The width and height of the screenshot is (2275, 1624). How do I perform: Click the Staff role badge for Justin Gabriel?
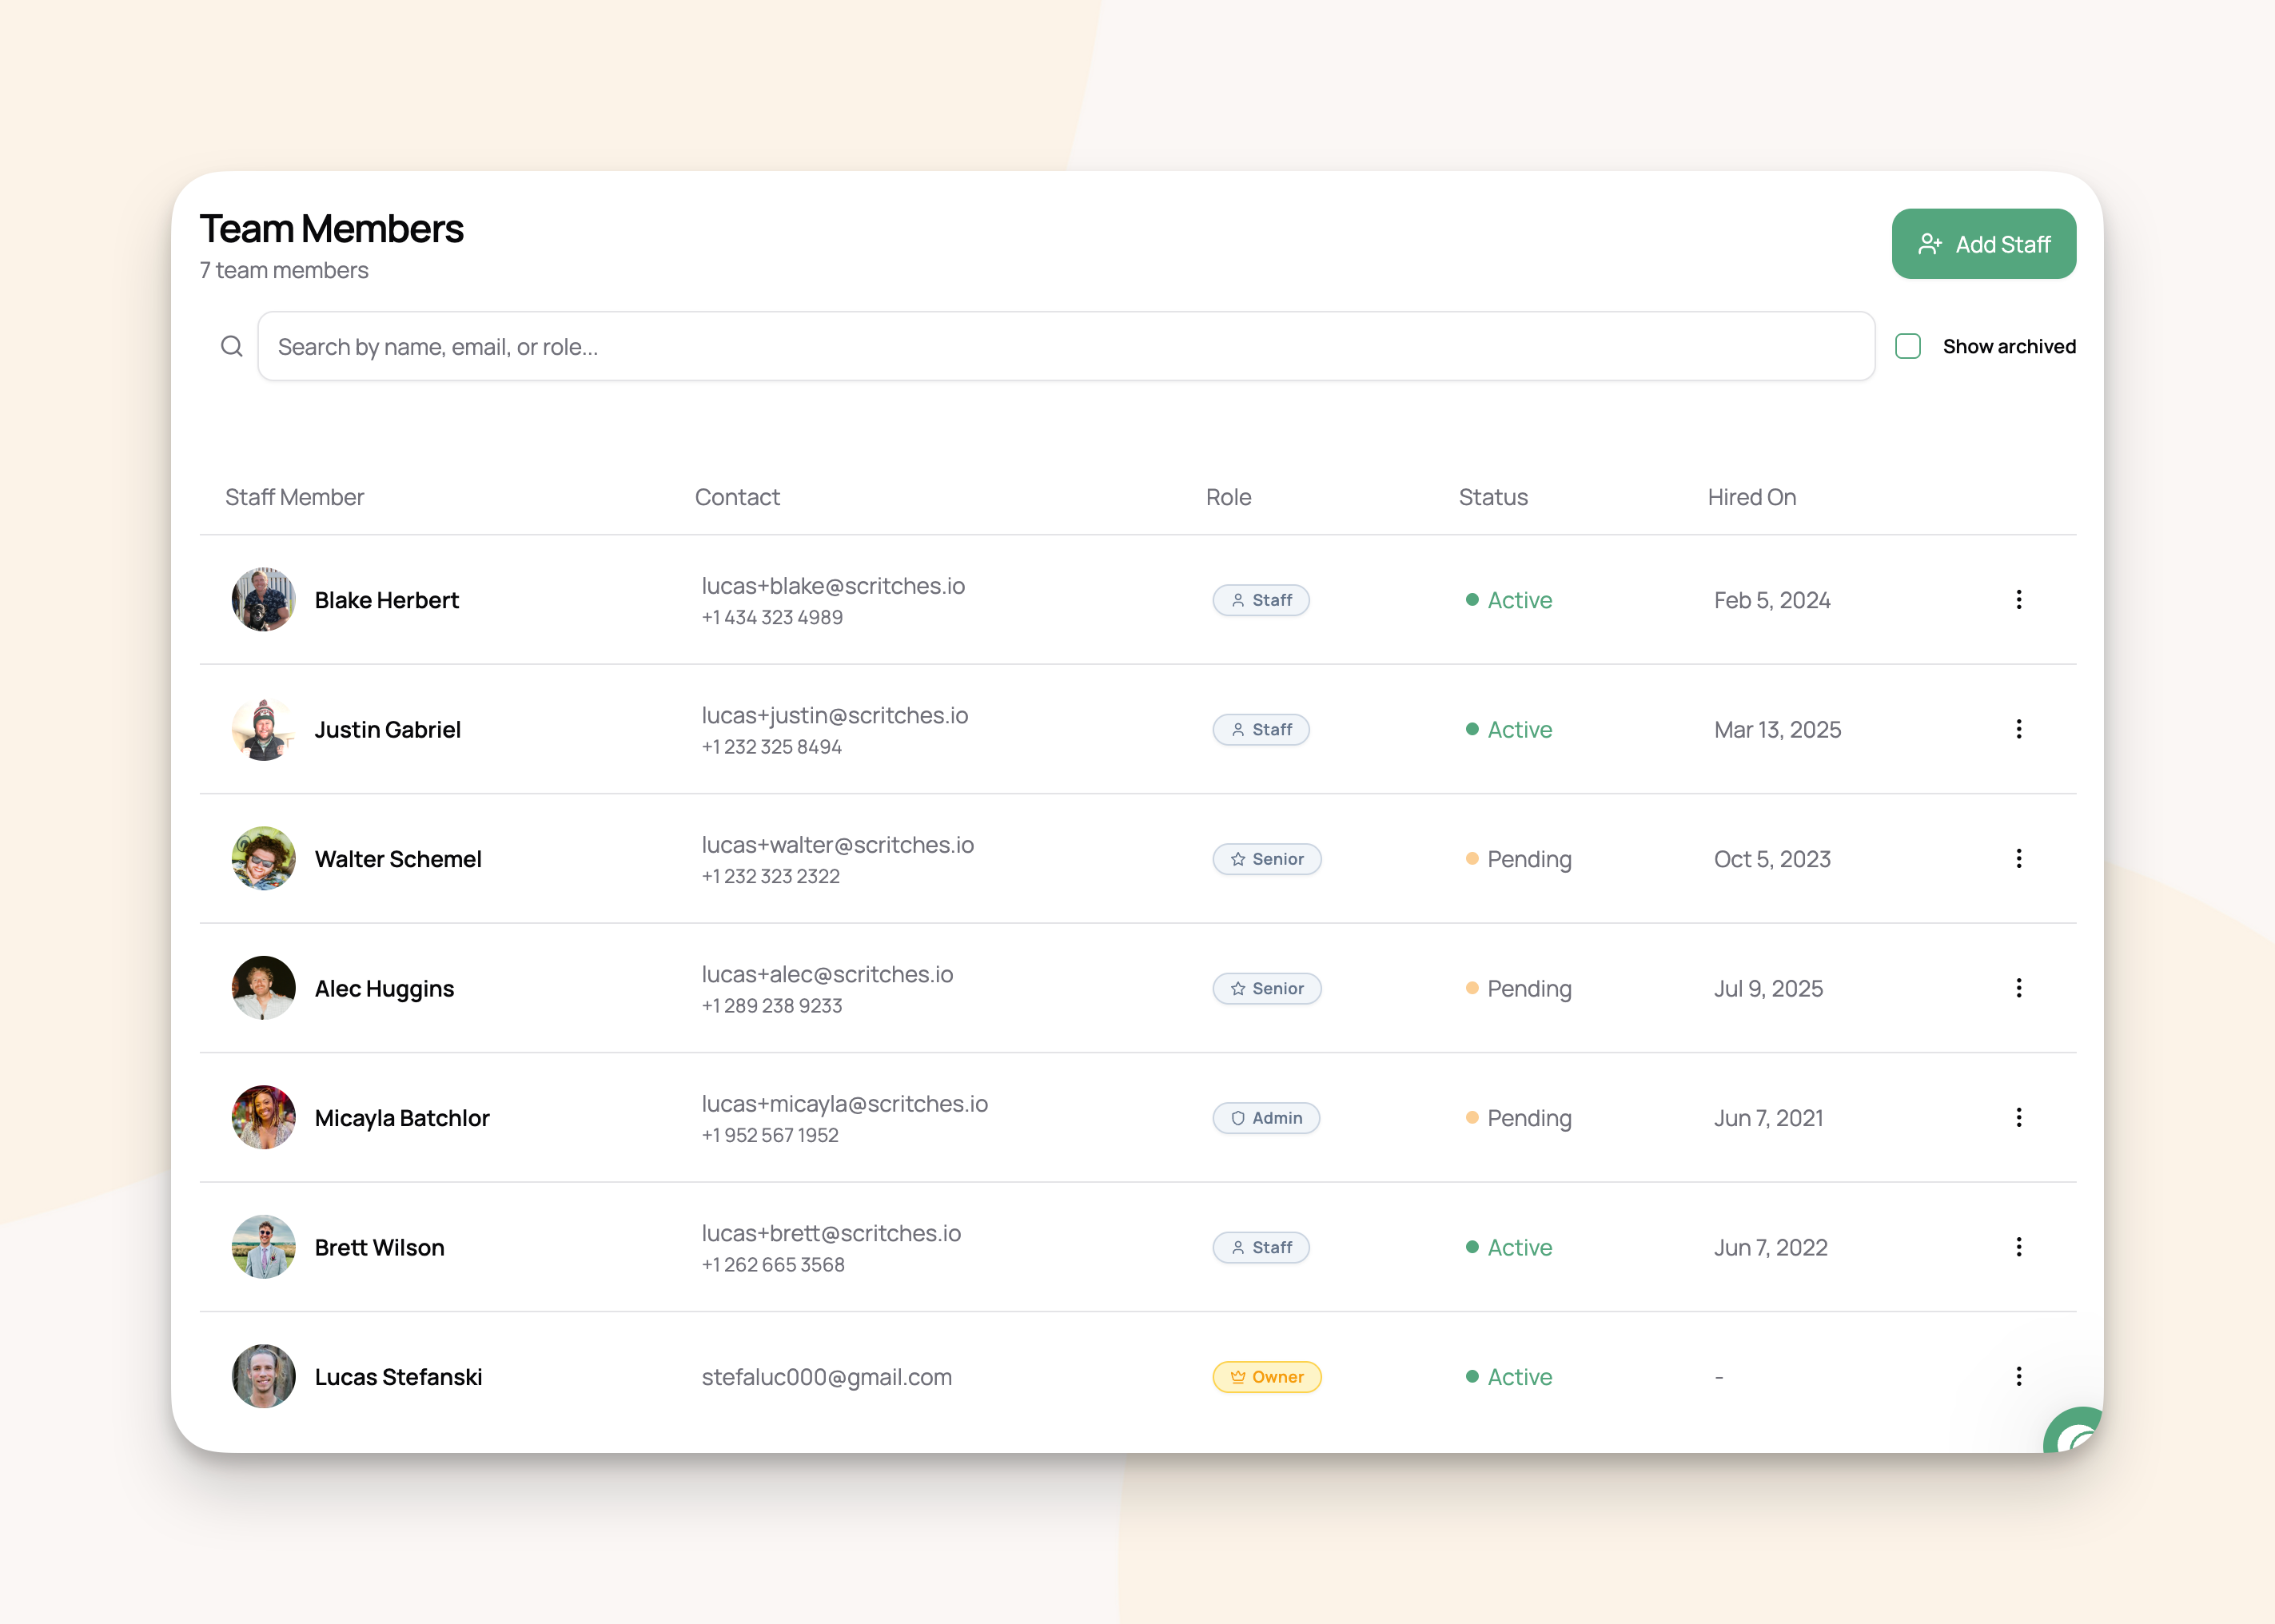1261,730
